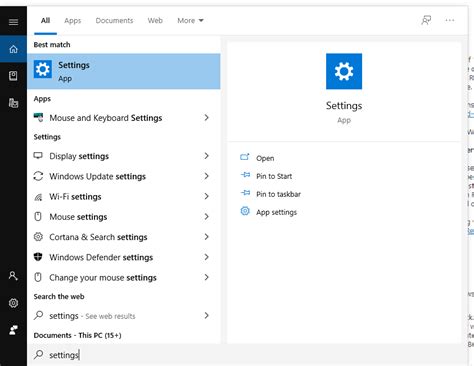The width and height of the screenshot is (474, 366).
Task: Open the feedback icon at top right
Action: (x=426, y=20)
